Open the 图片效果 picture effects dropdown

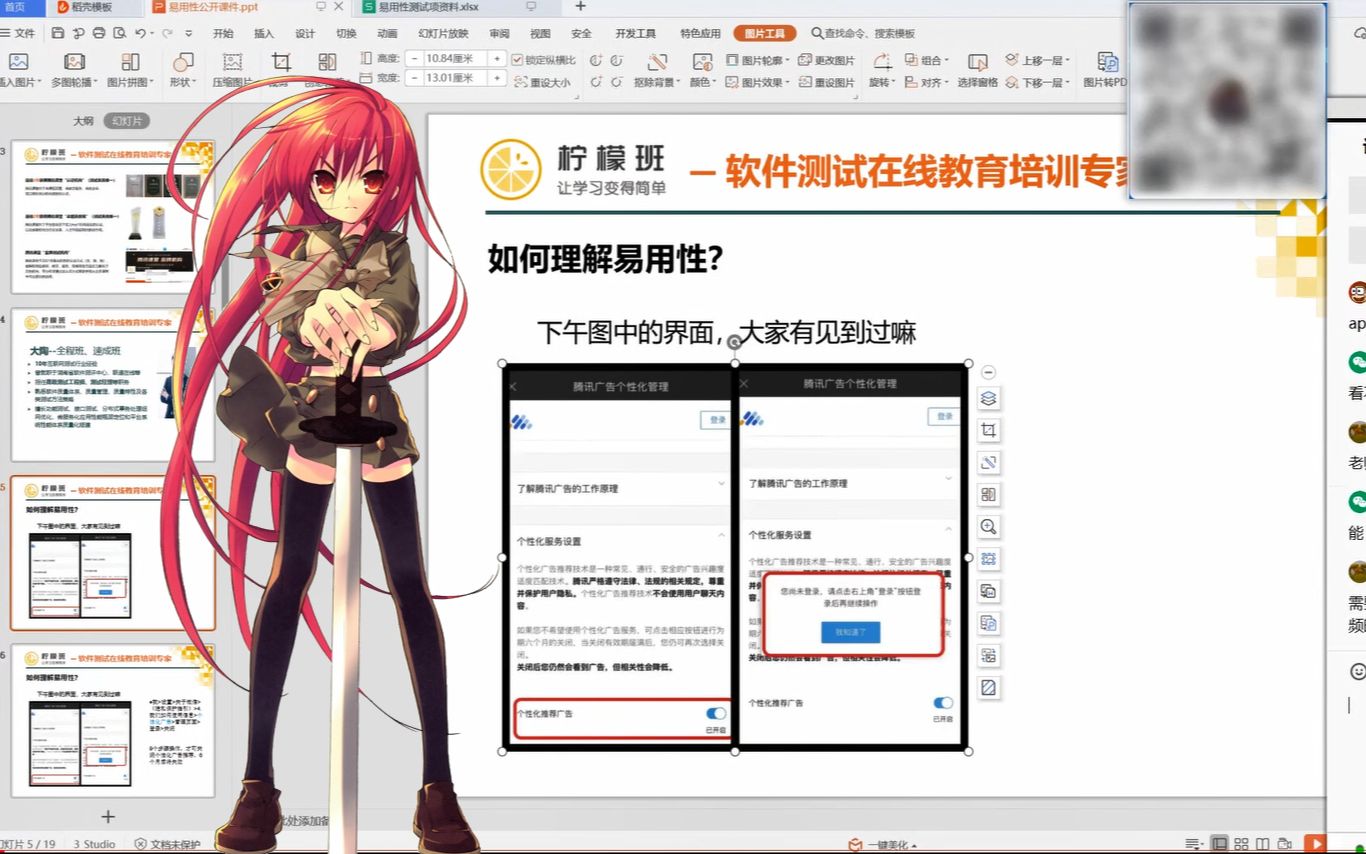coord(757,82)
